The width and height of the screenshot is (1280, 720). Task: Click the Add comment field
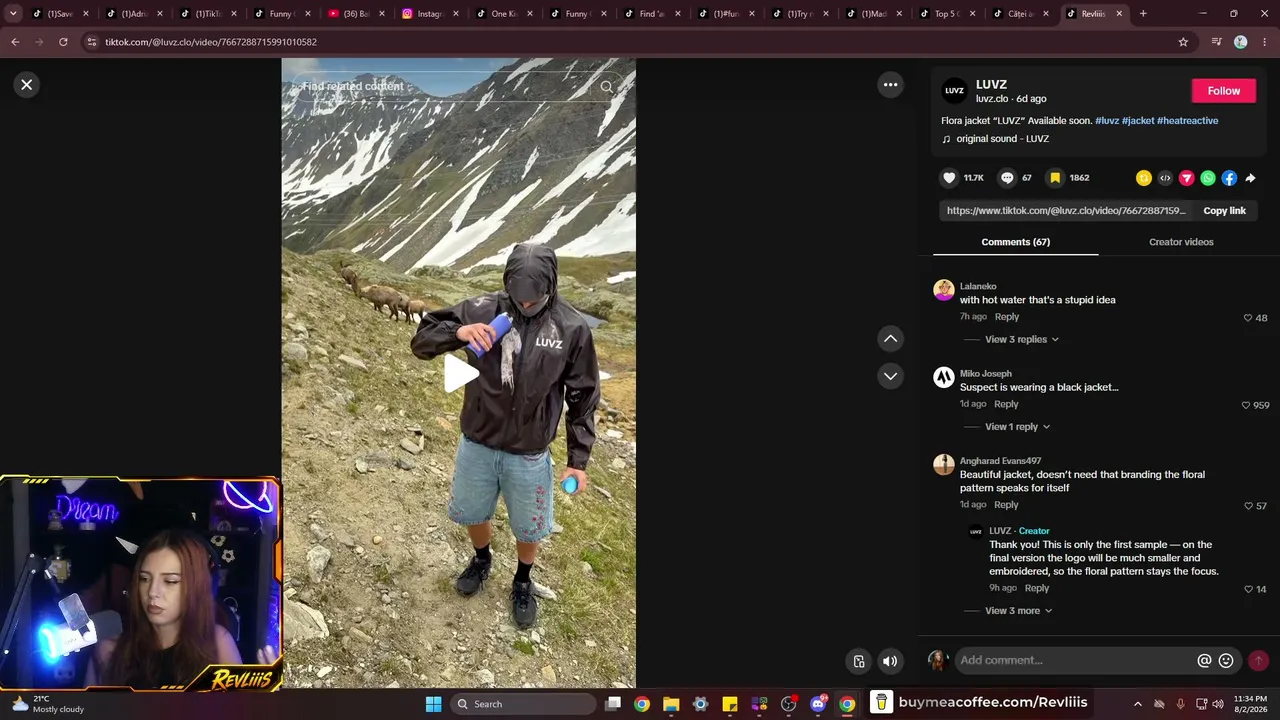pyautogui.click(x=1075, y=660)
